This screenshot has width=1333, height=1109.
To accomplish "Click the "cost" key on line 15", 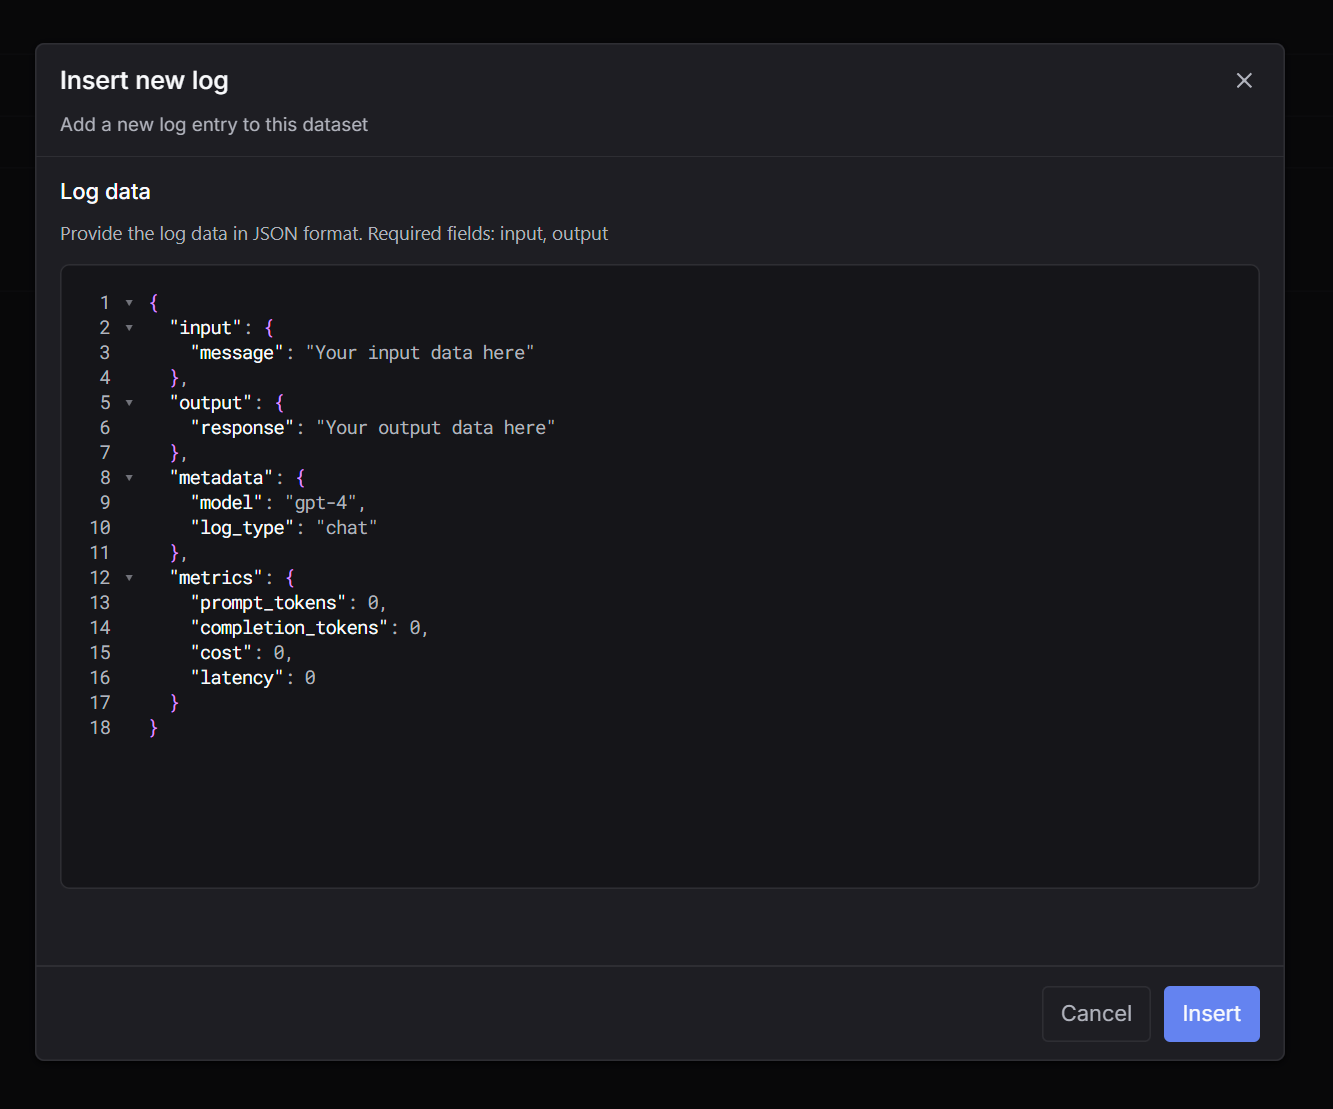I will [221, 653].
